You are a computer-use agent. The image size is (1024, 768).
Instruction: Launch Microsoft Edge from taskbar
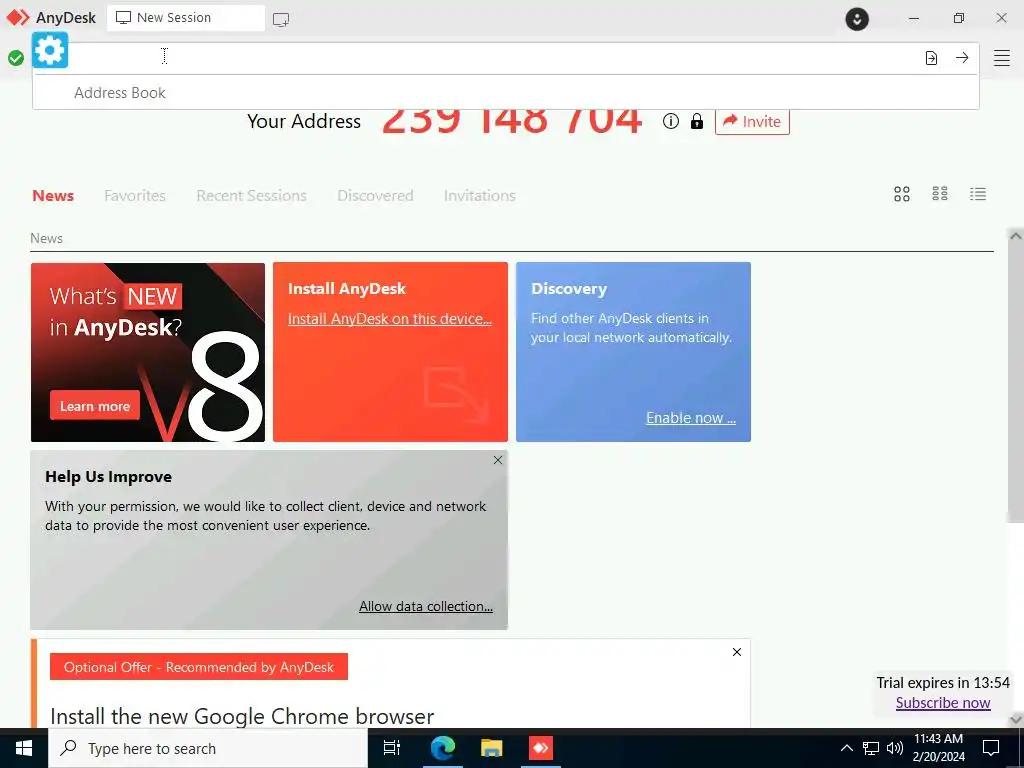click(442, 748)
